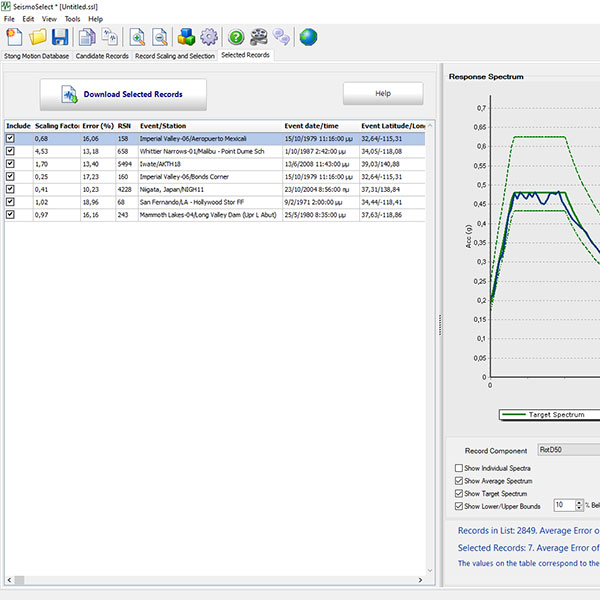
Task: Click the speech bubbles forum icon
Action: click(282, 37)
